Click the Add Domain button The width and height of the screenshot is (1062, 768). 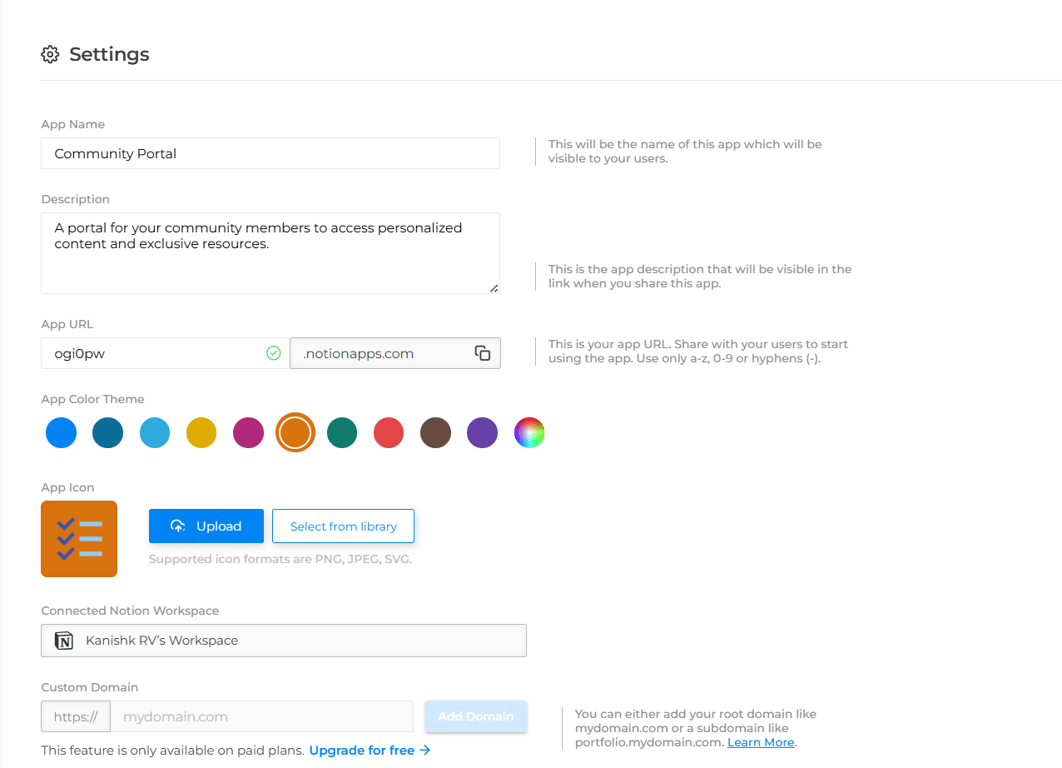pos(476,716)
